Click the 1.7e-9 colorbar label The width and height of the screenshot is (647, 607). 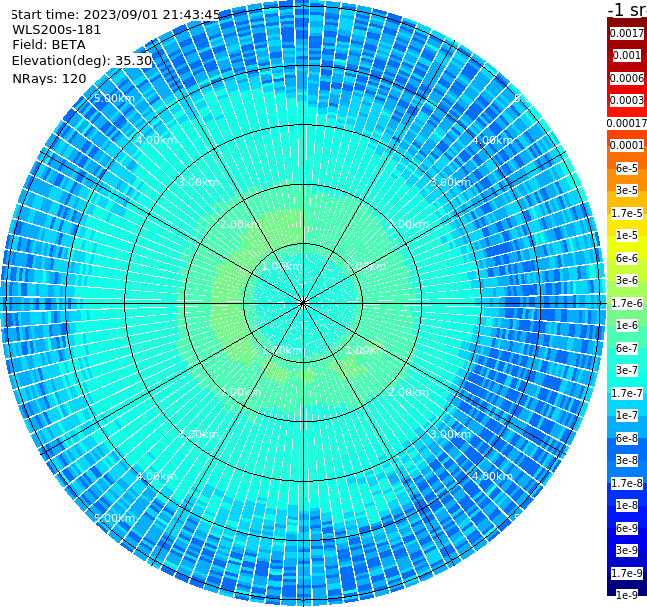tap(627, 573)
